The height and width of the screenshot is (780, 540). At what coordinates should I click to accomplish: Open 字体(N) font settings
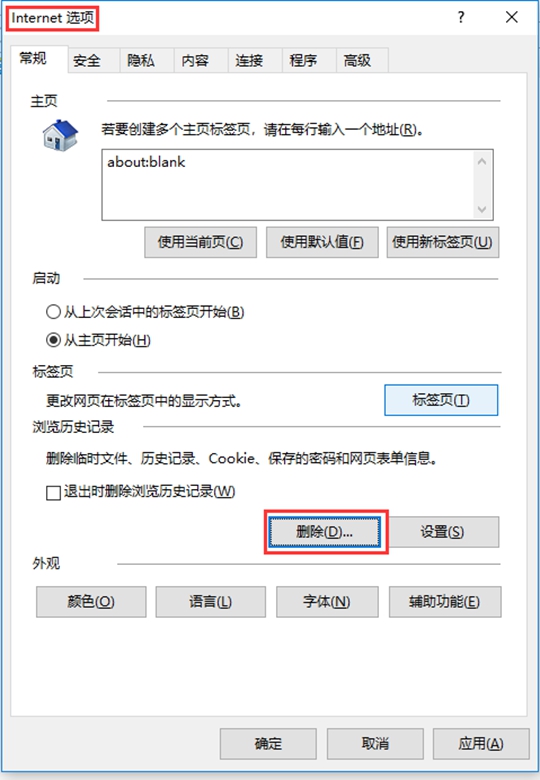(x=327, y=602)
